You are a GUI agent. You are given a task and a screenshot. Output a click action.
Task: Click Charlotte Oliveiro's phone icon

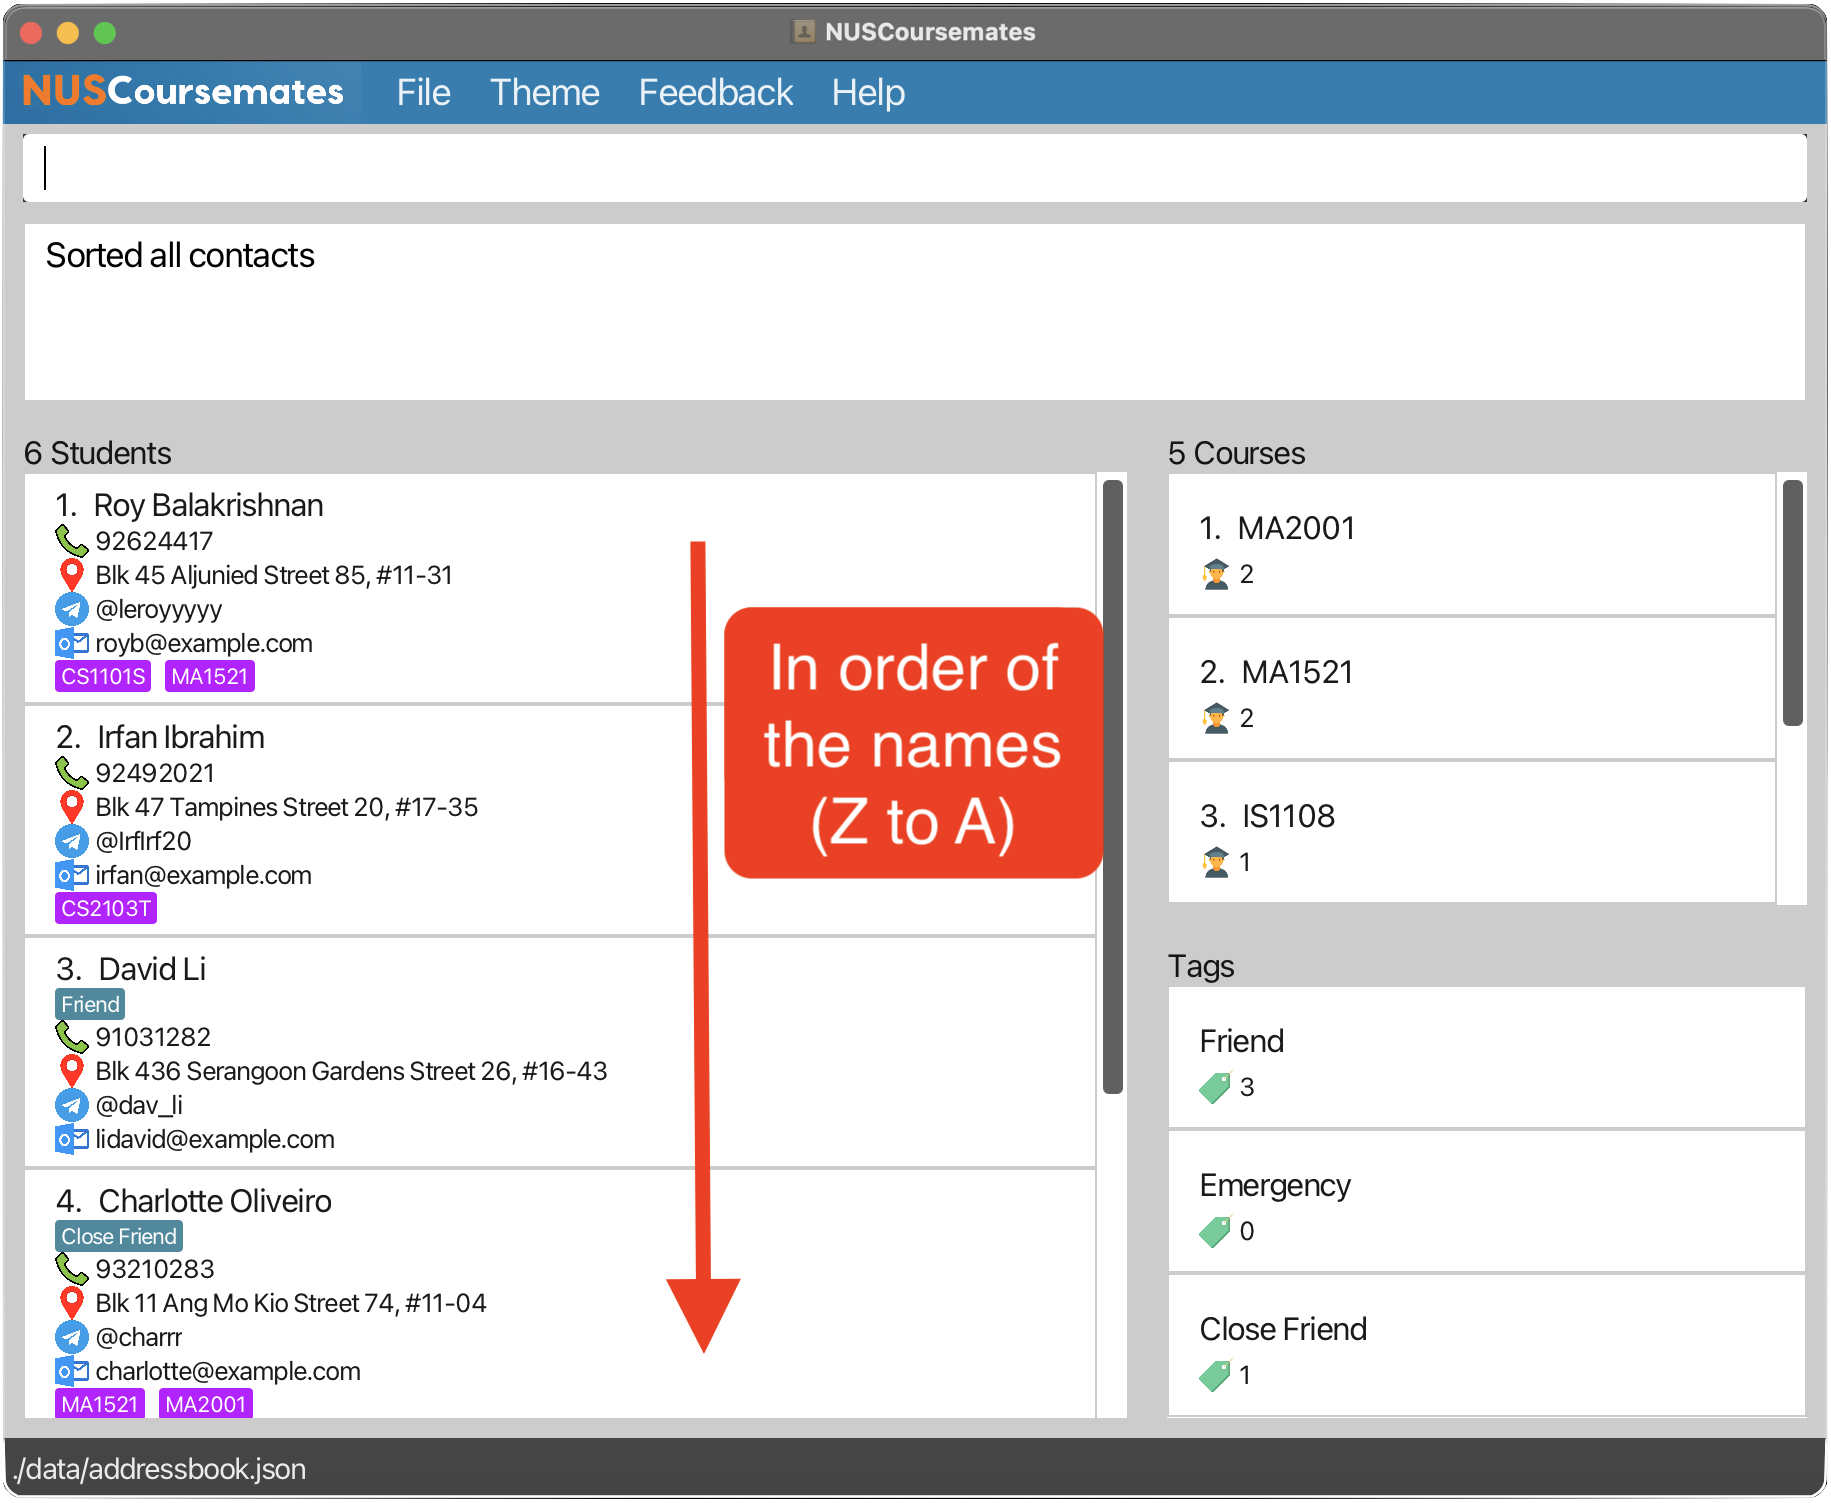[x=71, y=1269]
